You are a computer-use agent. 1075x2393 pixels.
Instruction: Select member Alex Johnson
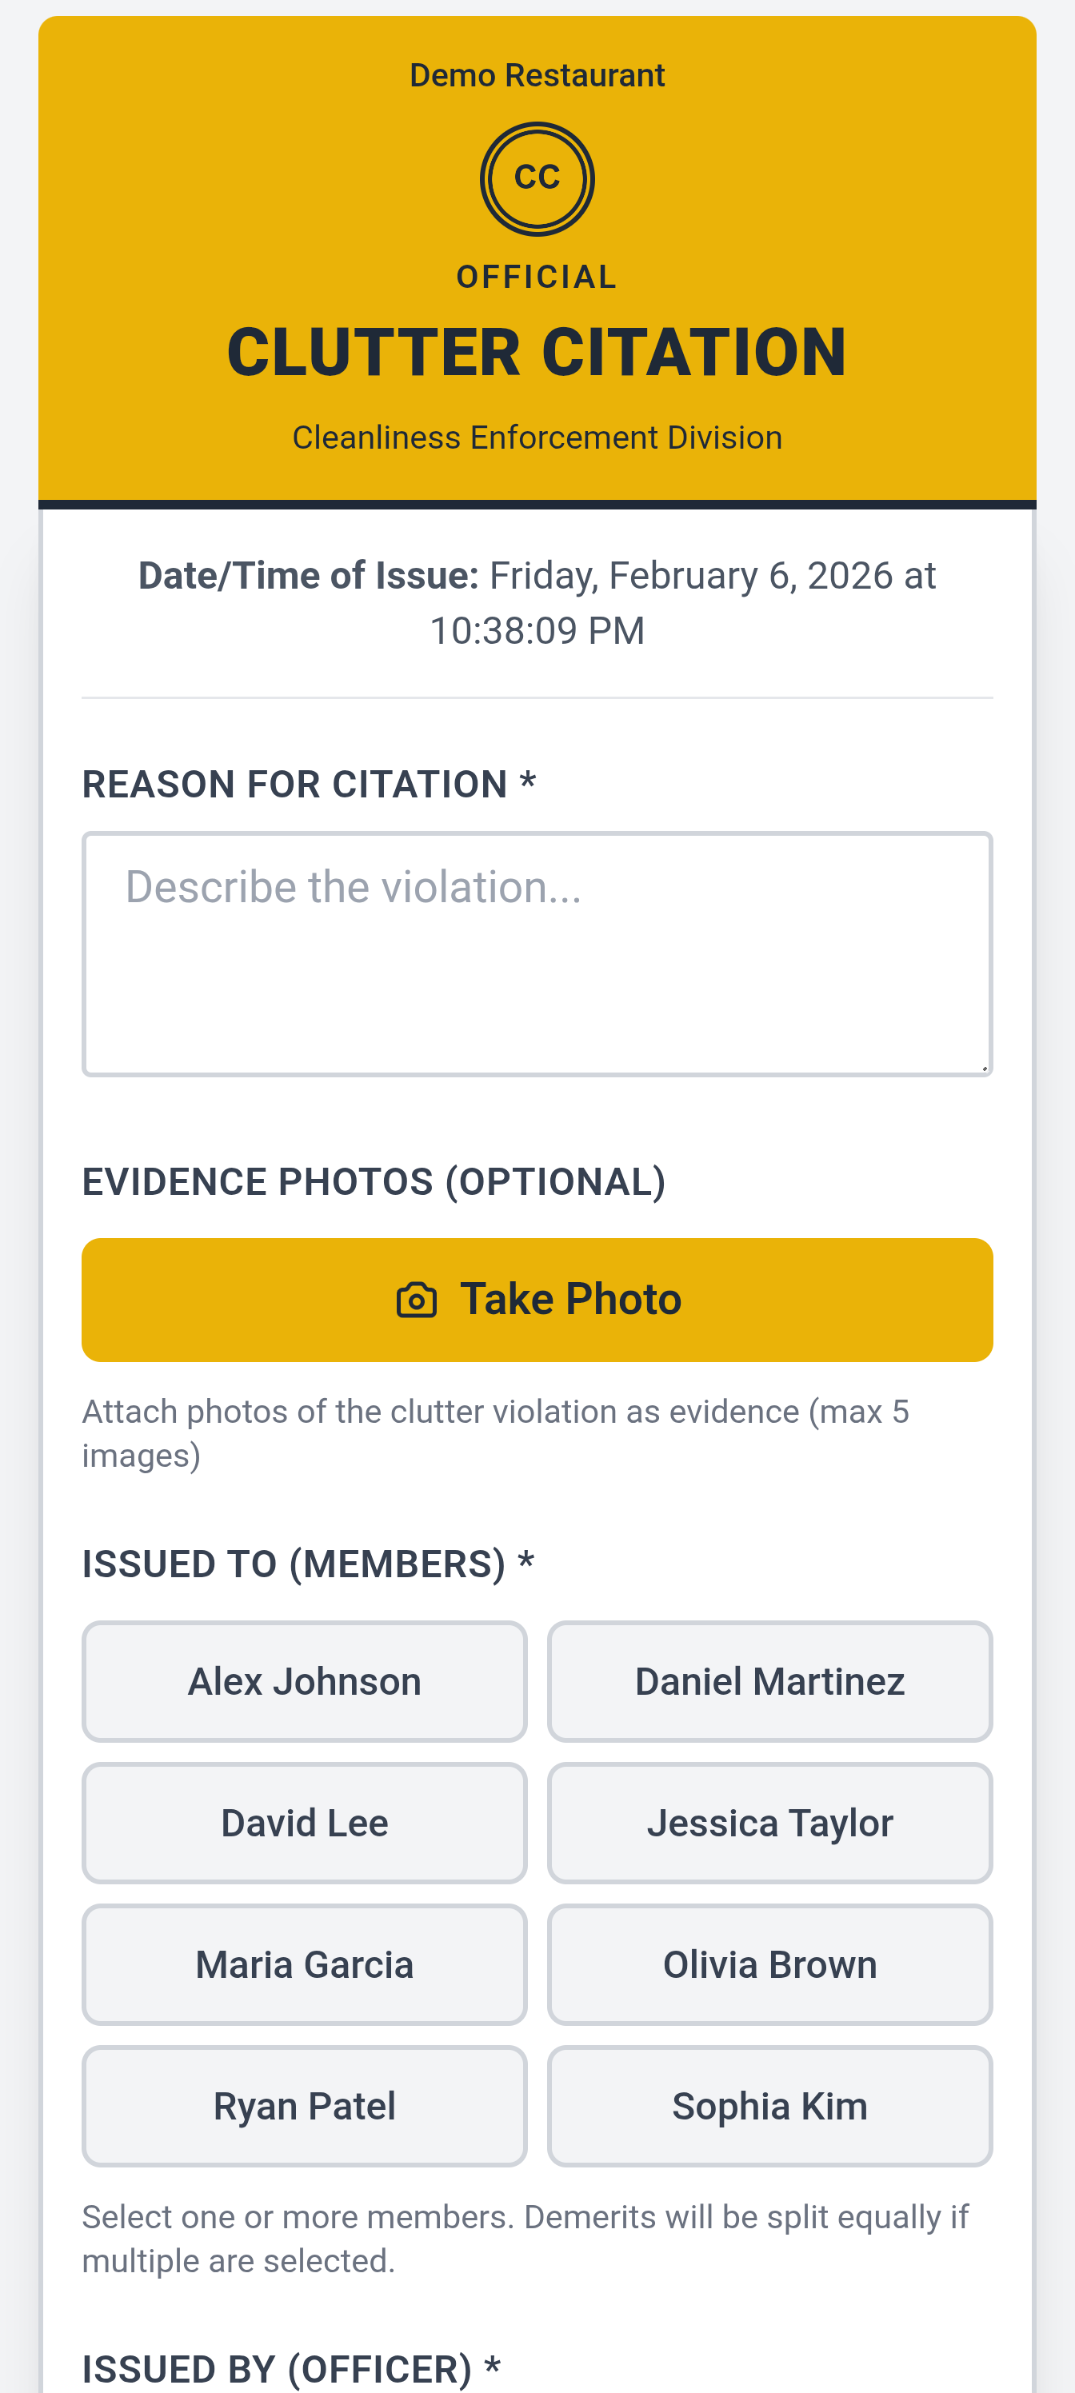coord(304,1682)
